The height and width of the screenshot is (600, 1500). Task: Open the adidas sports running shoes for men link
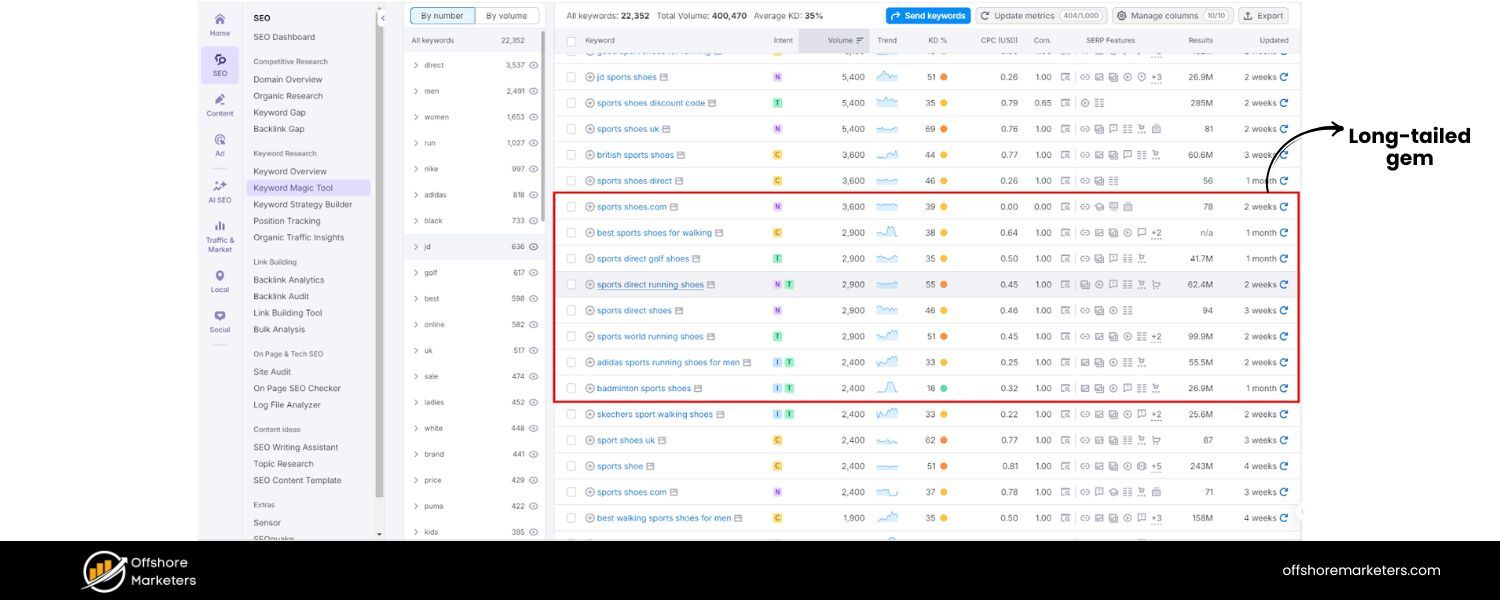click(668, 363)
